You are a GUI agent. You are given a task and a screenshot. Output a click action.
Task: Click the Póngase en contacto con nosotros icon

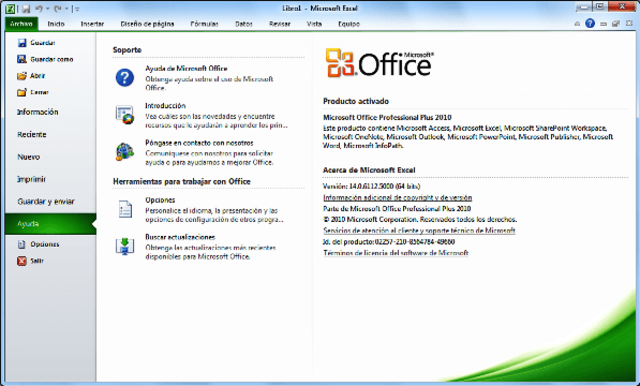click(x=125, y=152)
